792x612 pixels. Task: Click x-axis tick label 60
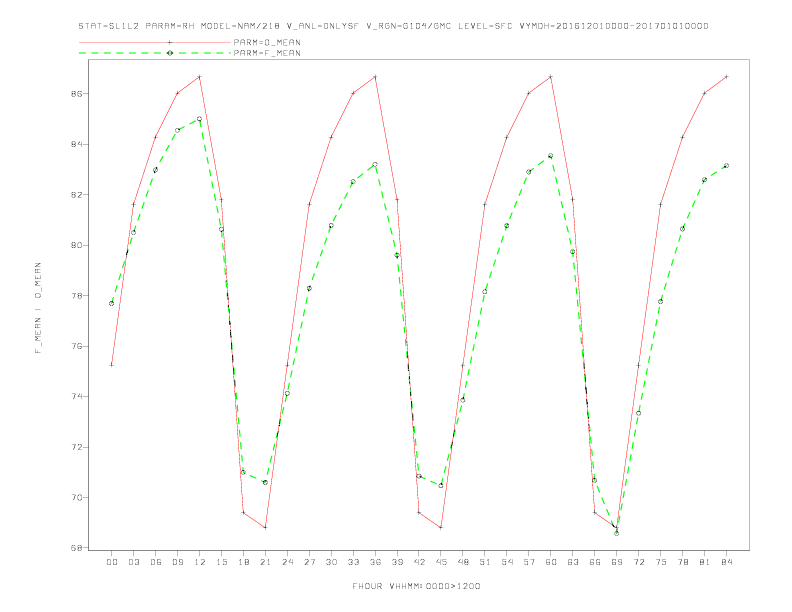point(551,562)
